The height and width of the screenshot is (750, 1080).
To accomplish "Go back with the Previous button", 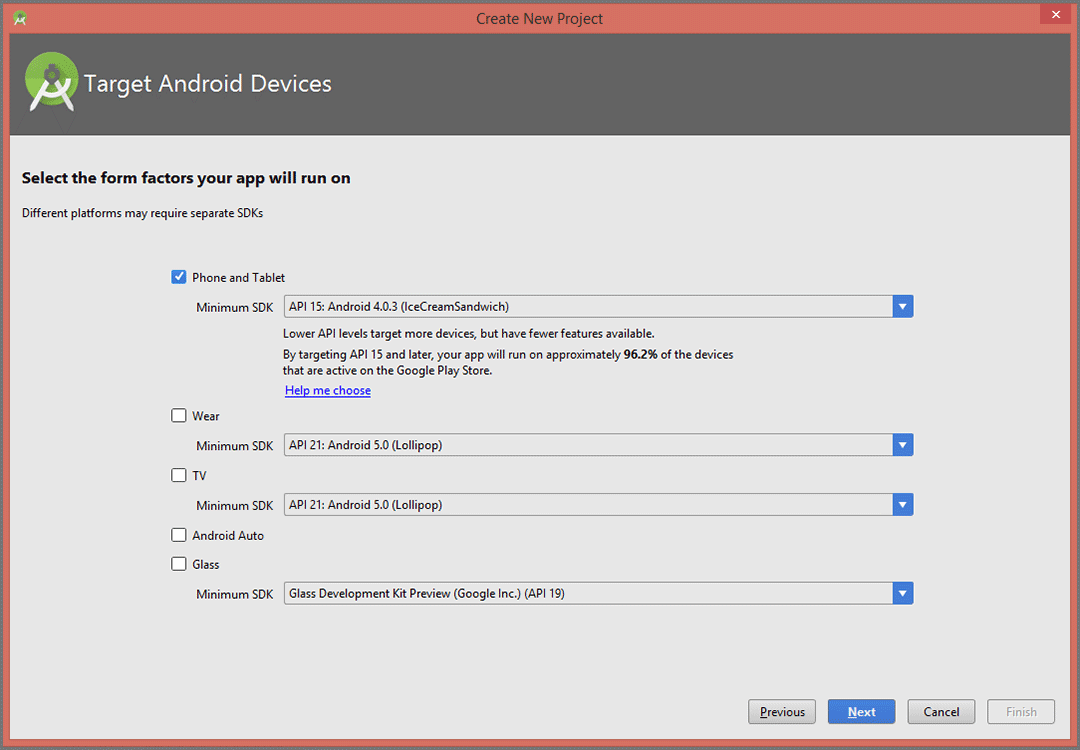I will (x=782, y=711).
